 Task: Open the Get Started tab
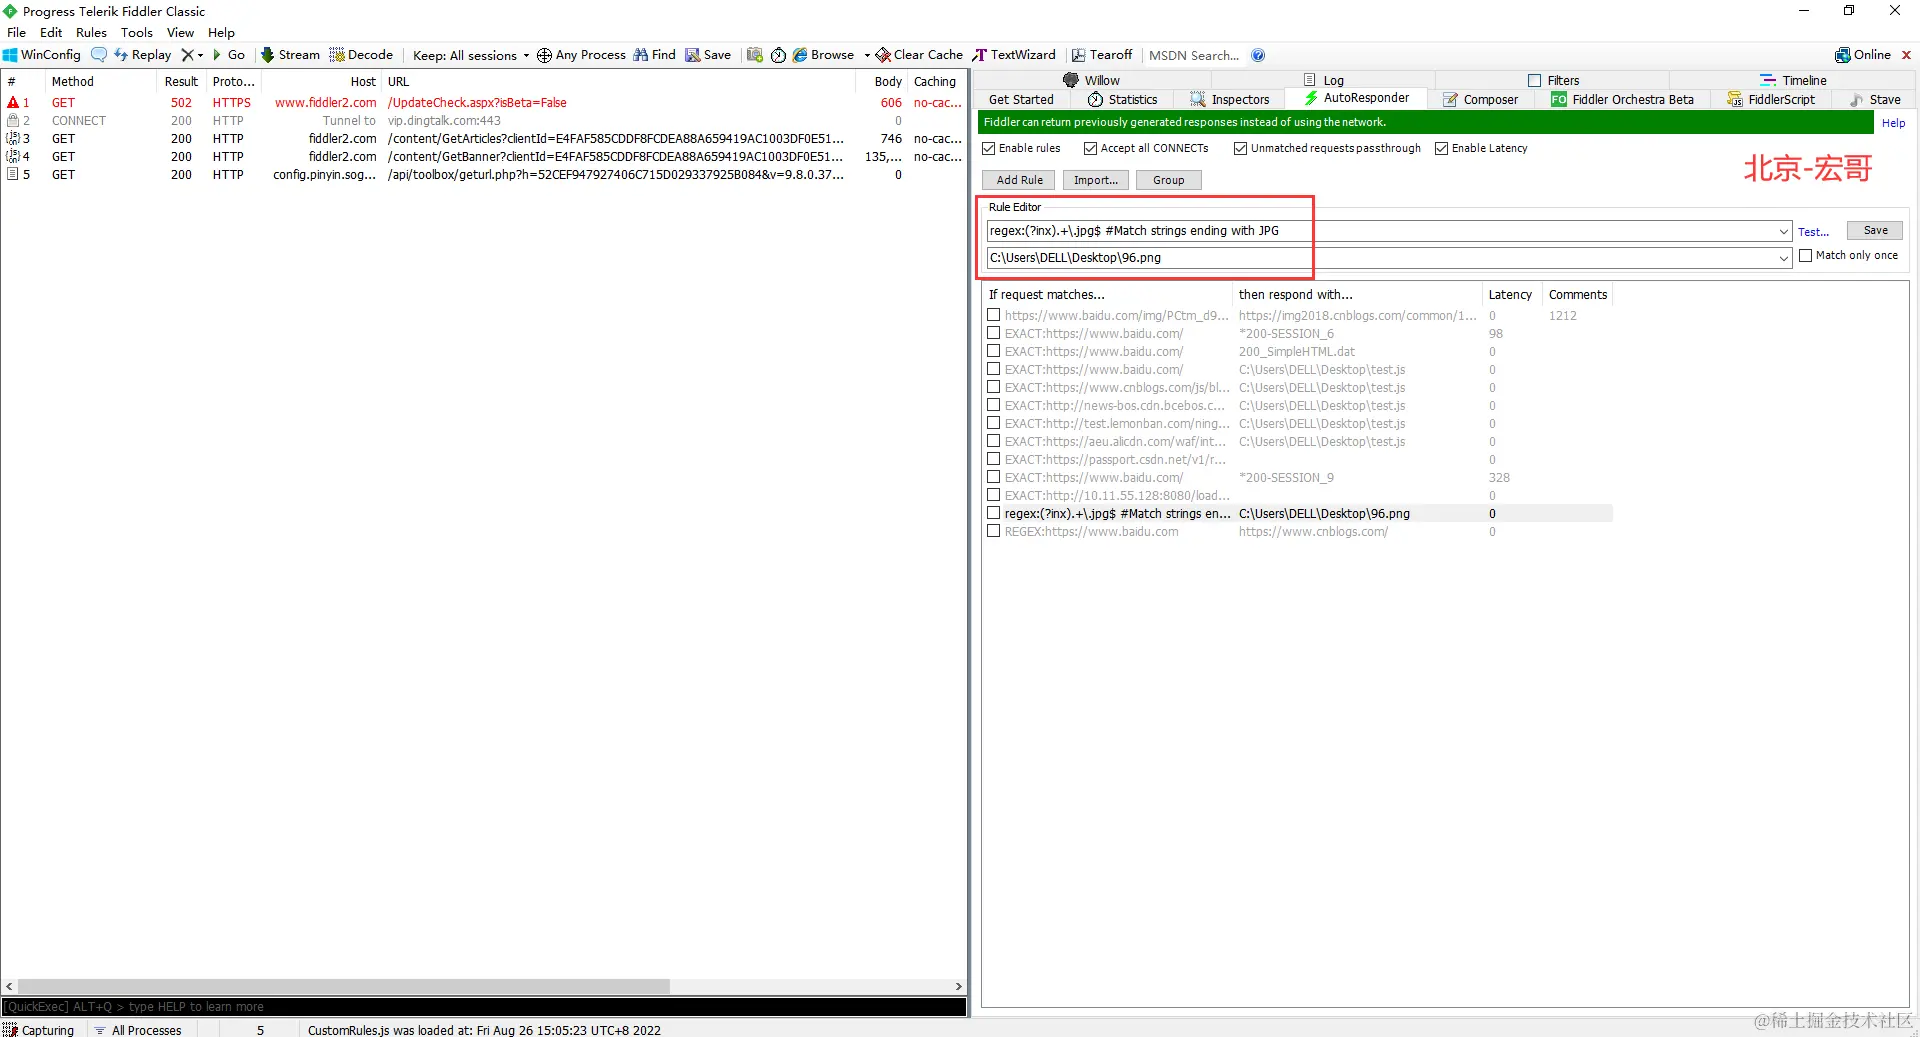point(1021,99)
